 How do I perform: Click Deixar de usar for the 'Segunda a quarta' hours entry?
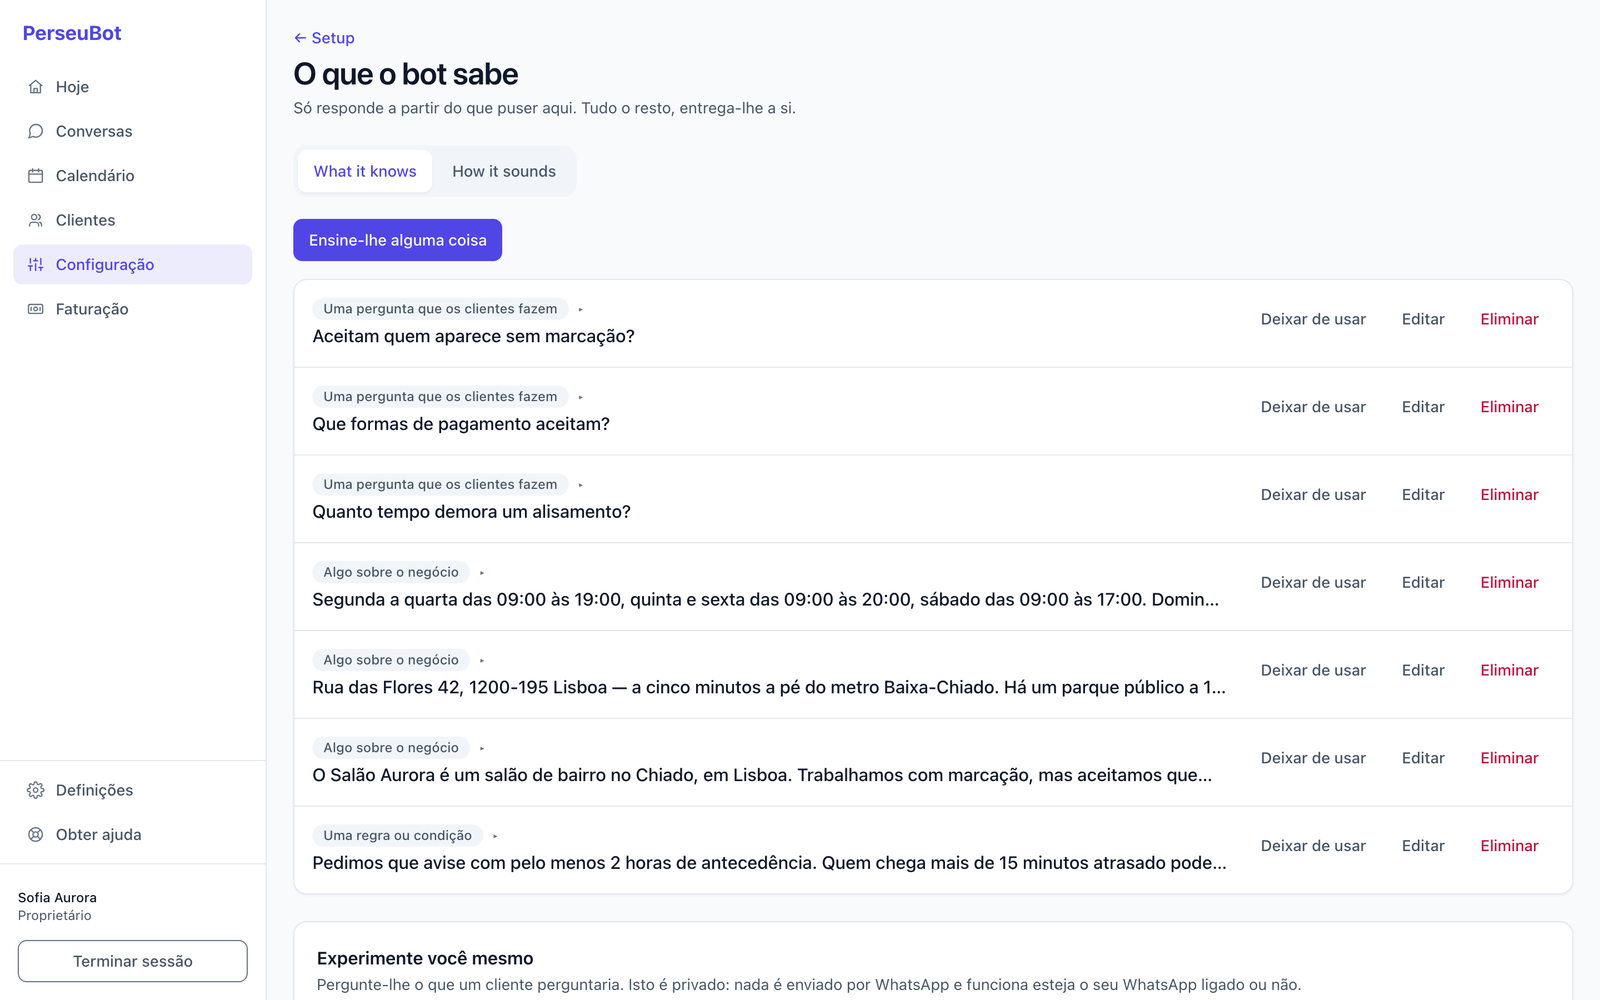click(x=1313, y=582)
